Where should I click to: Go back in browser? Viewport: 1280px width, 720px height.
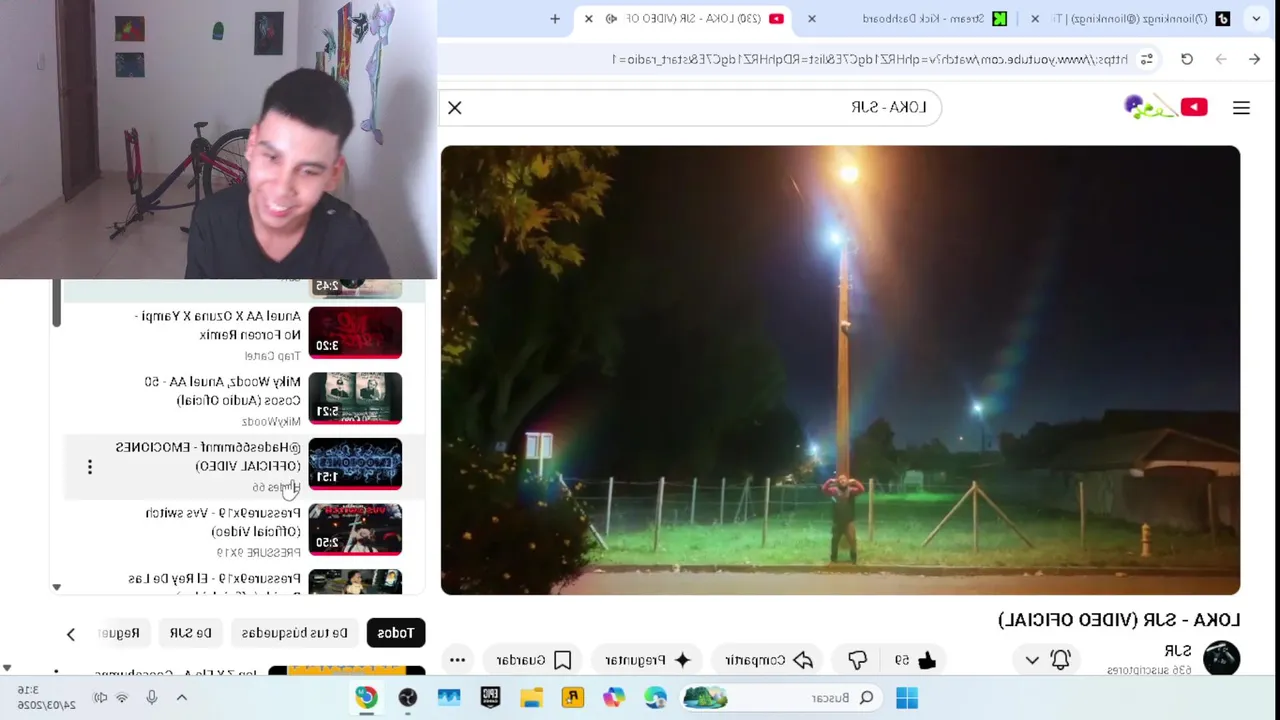[x=1254, y=59]
